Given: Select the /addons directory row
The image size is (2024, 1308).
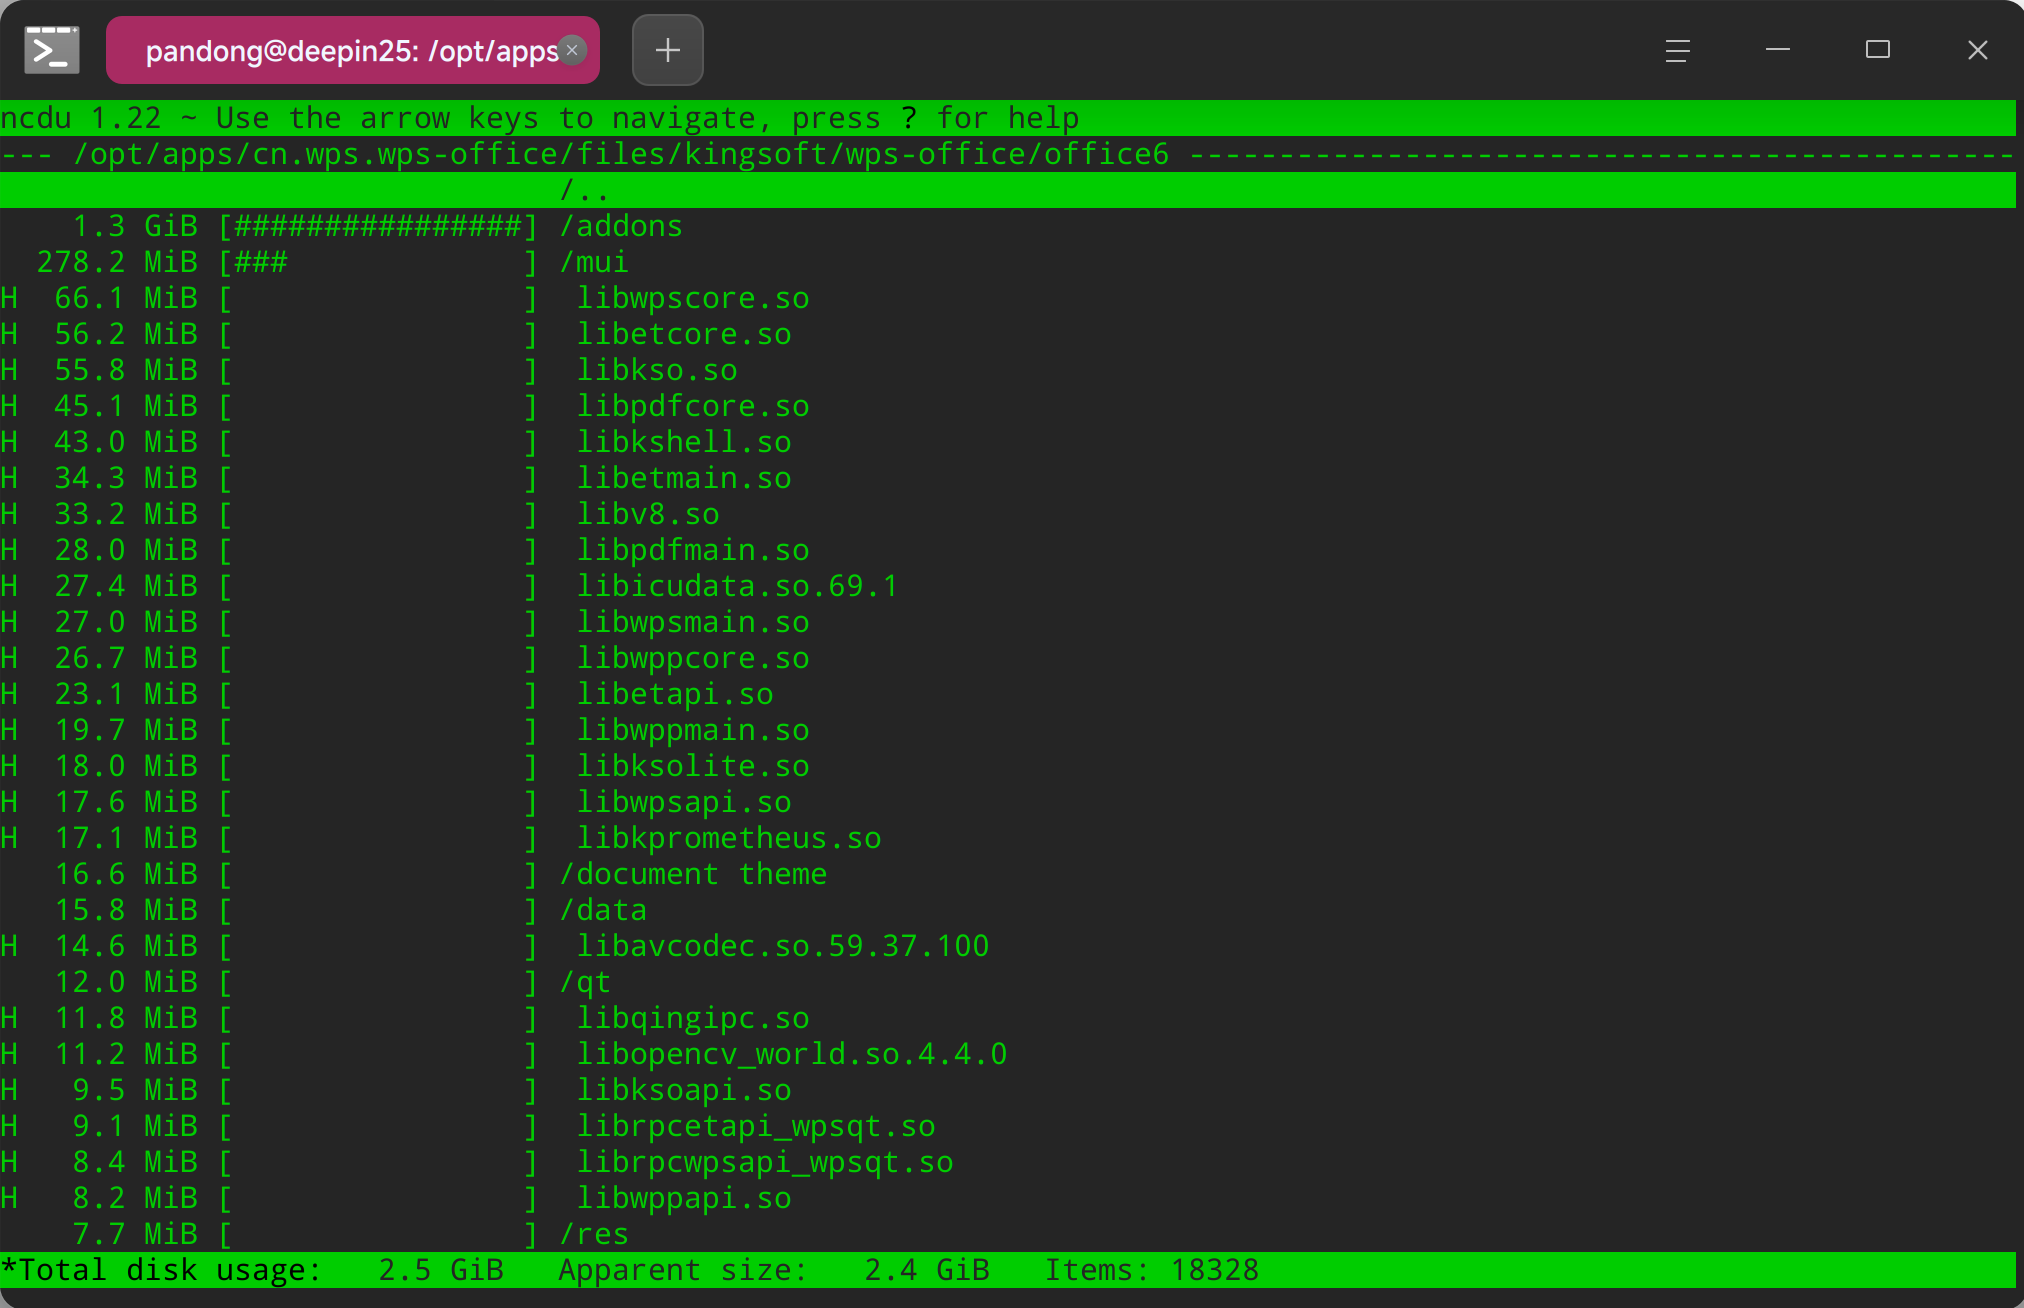Looking at the screenshot, I should click(1008, 226).
